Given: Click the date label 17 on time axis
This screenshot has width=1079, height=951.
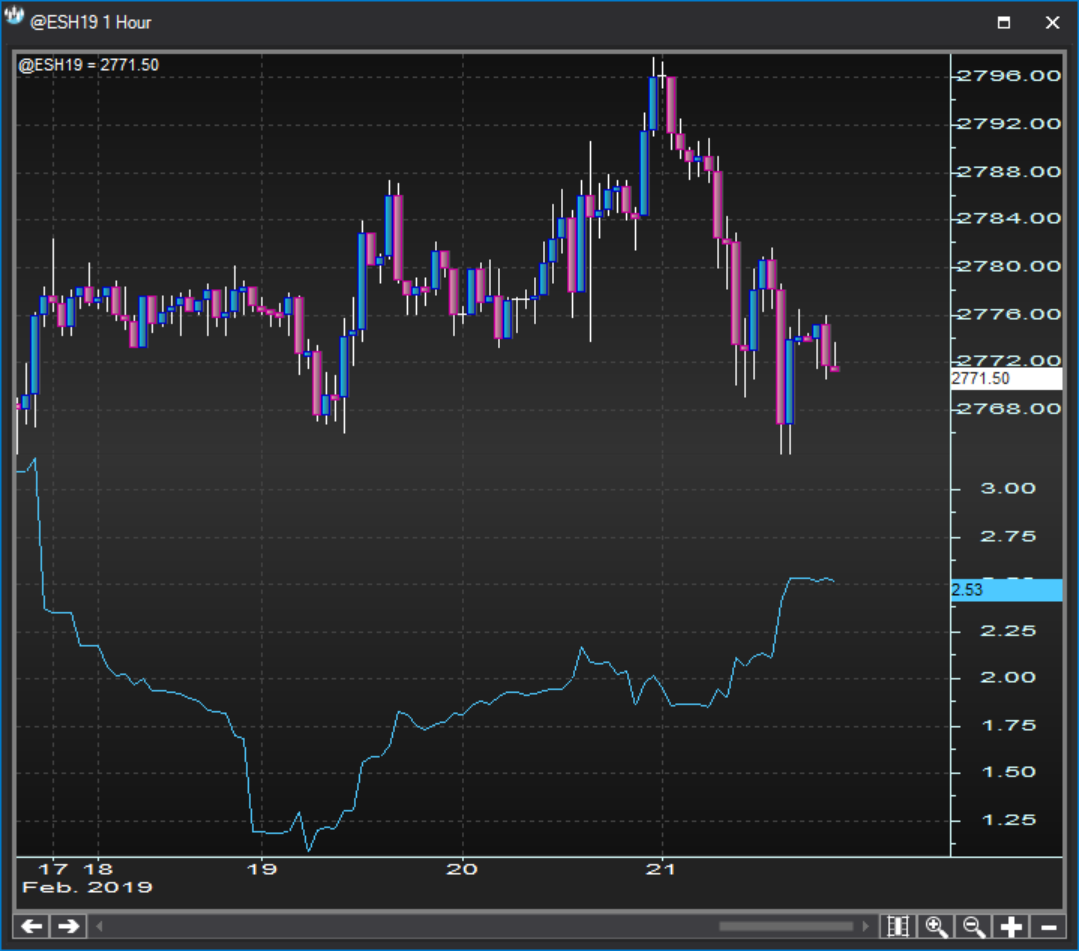Looking at the screenshot, I should [x=53, y=869].
